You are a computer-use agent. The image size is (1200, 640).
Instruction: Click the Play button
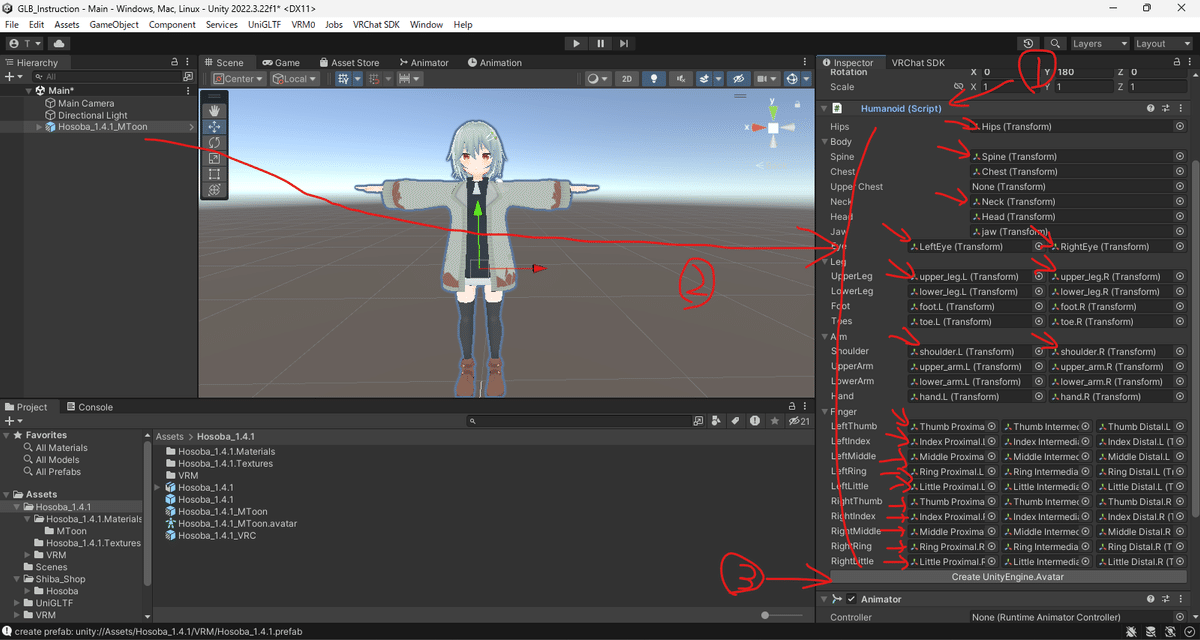click(x=576, y=44)
